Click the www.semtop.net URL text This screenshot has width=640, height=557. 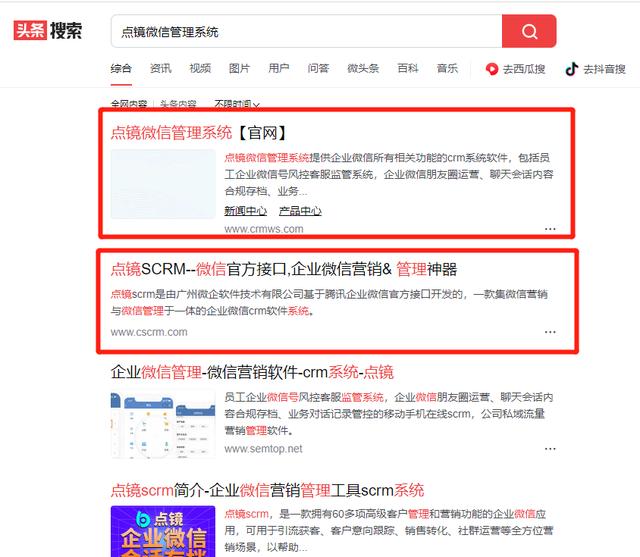[263, 449]
